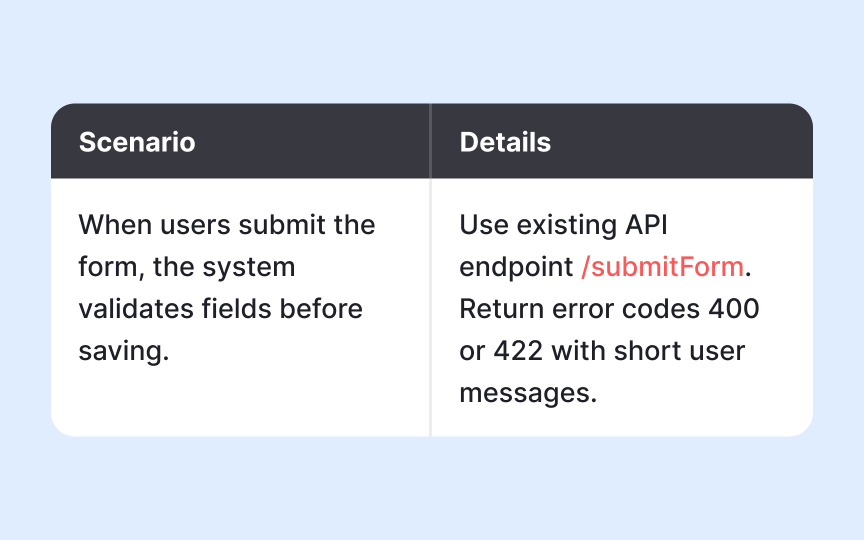Click the column divider in the table body
This screenshot has height=540, width=864.
pyautogui.click(x=431, y=307)
